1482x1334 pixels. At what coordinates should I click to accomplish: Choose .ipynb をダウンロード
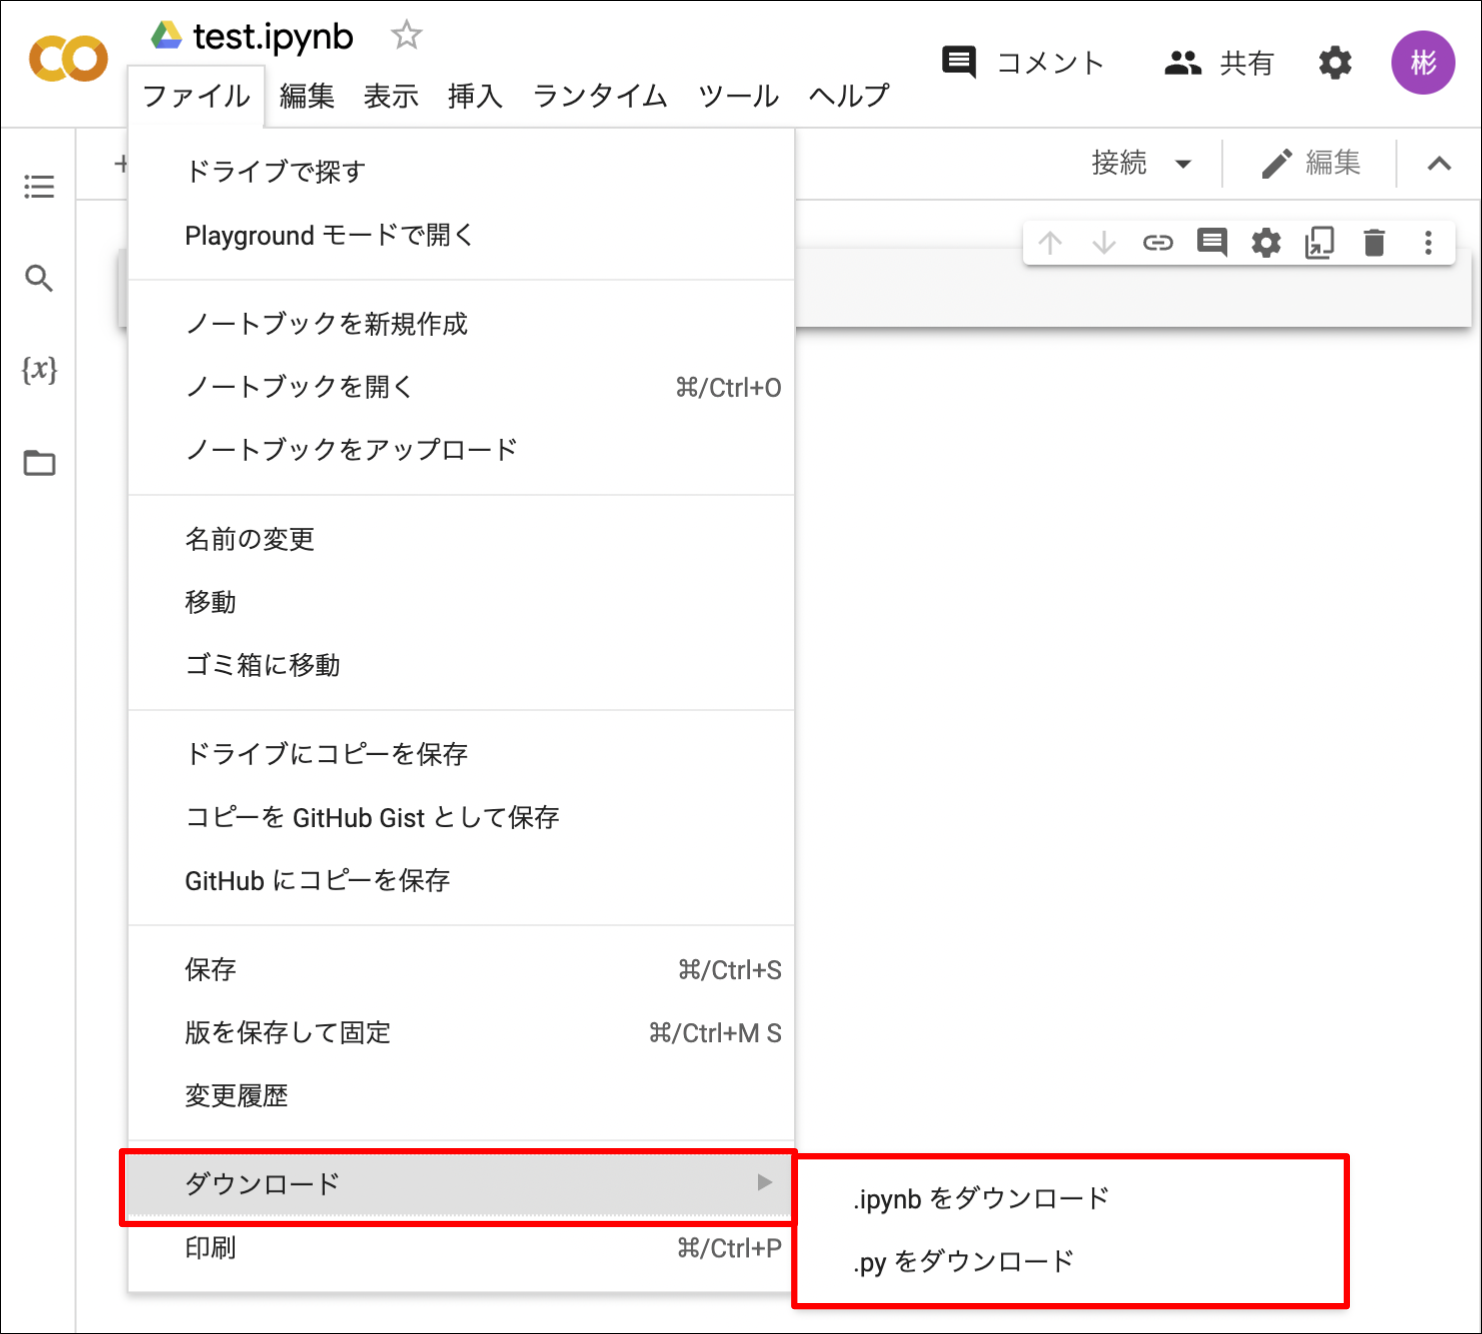pos(1070,1198)
